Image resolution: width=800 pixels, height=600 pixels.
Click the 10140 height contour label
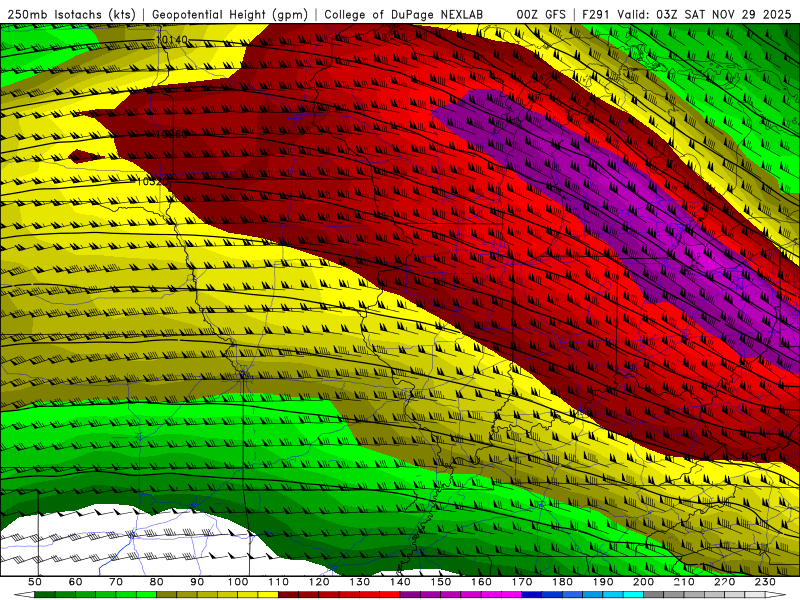[x=172, y=39]
